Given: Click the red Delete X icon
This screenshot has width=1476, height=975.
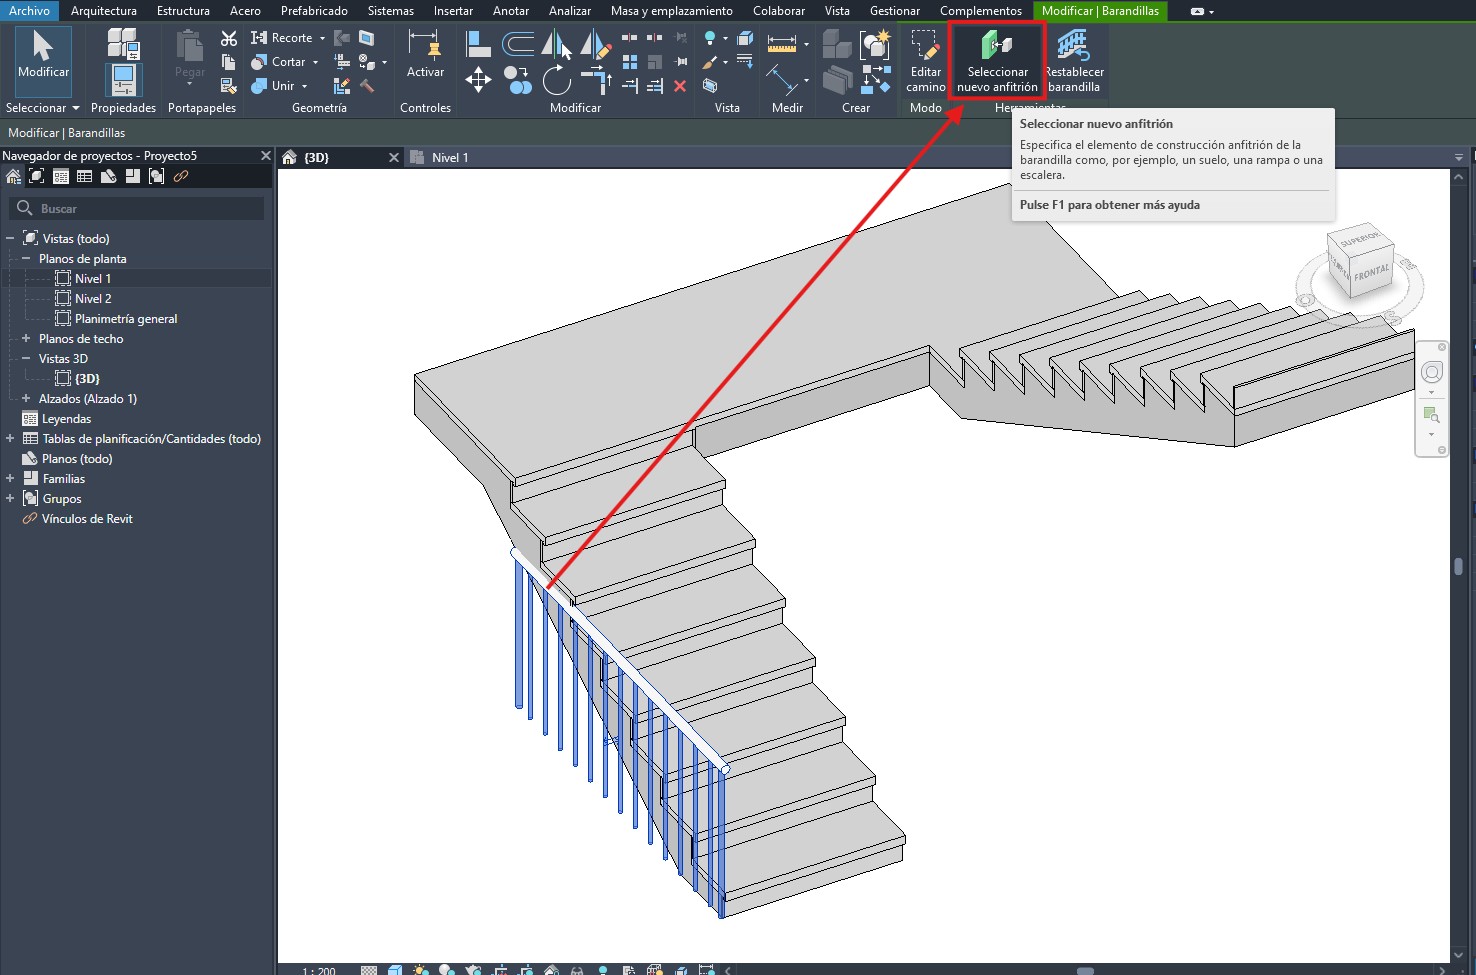Looking at the screenshot, I should 680,86.
